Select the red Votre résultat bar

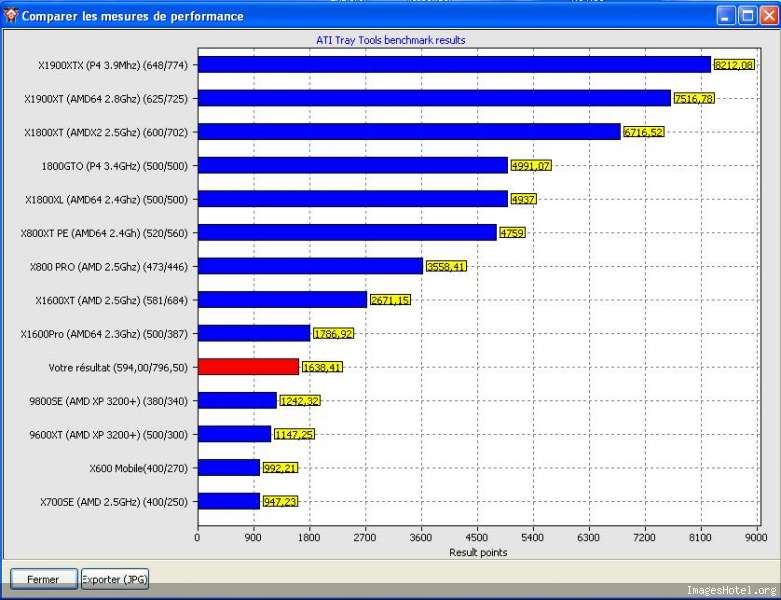tap(248, 367)
